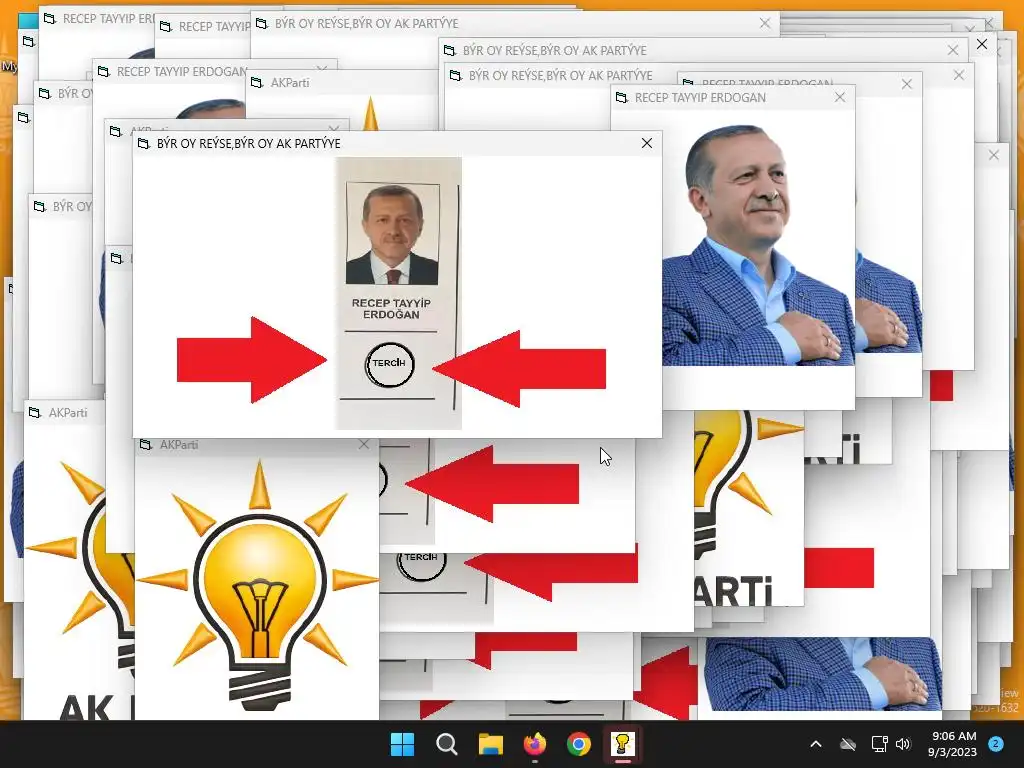Select the AKParti window title above the yellow spike
The width and height of the screenshot is (1024, 768).
[290, 82]
